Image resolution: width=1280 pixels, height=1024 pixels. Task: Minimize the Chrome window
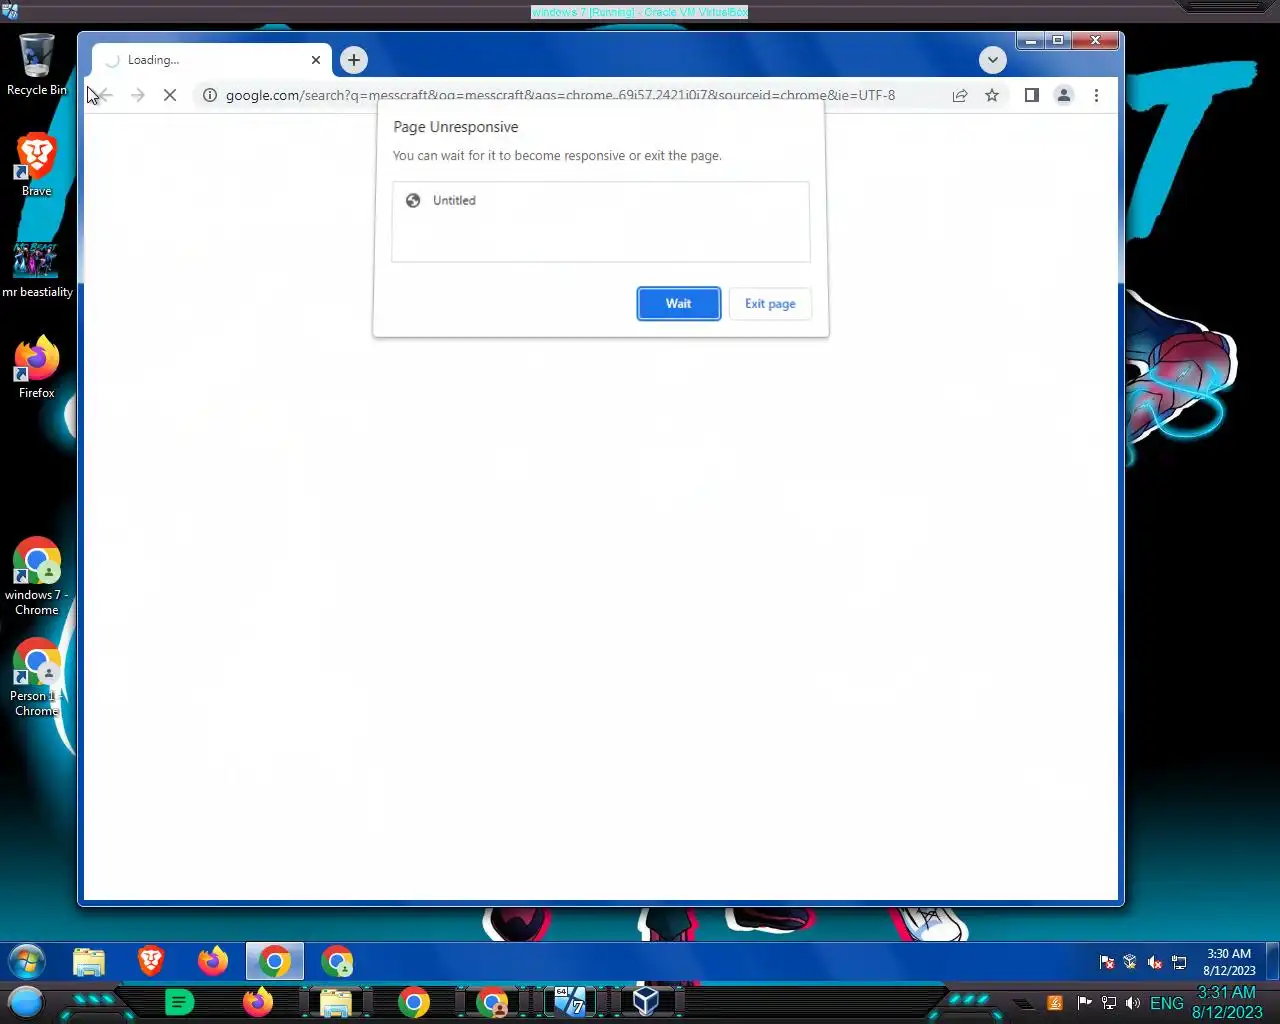tap(1031, 40)
